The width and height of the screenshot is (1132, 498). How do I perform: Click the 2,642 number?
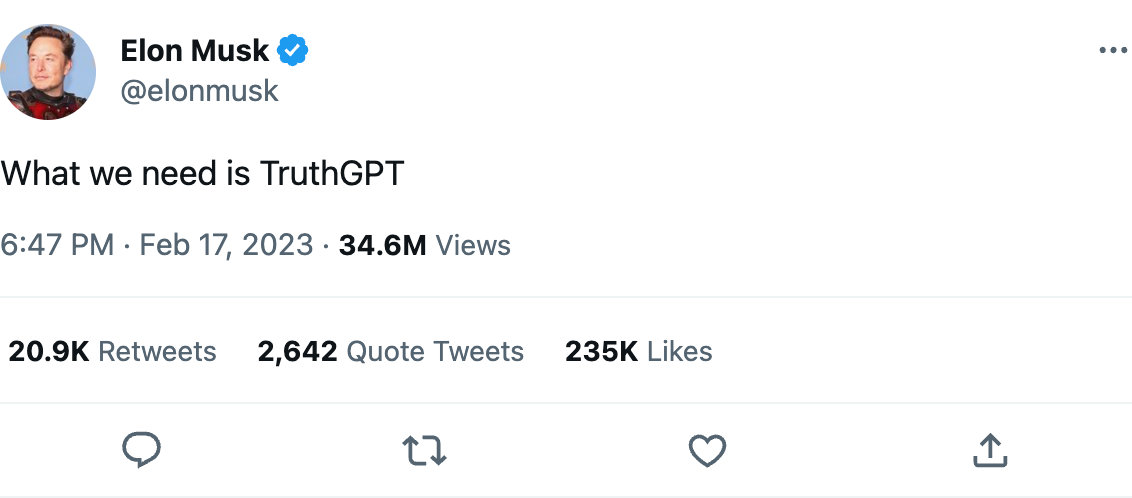[x=297, y=351]
